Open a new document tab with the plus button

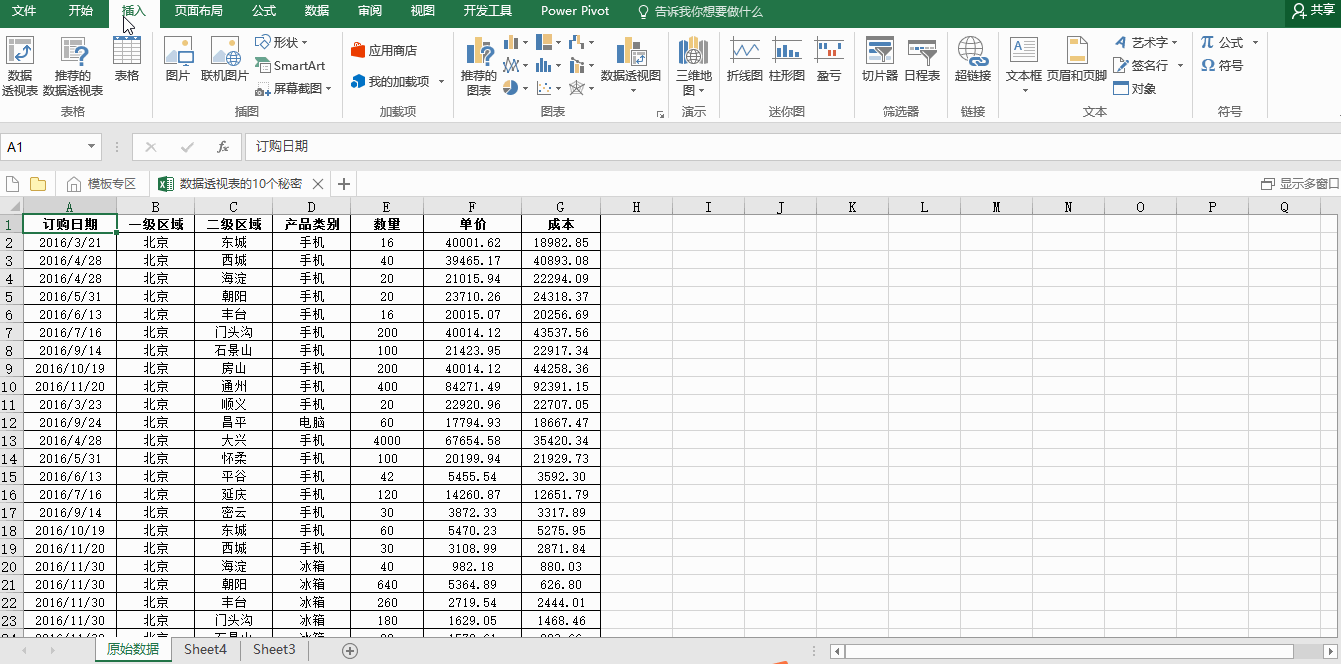pos(344,184)
